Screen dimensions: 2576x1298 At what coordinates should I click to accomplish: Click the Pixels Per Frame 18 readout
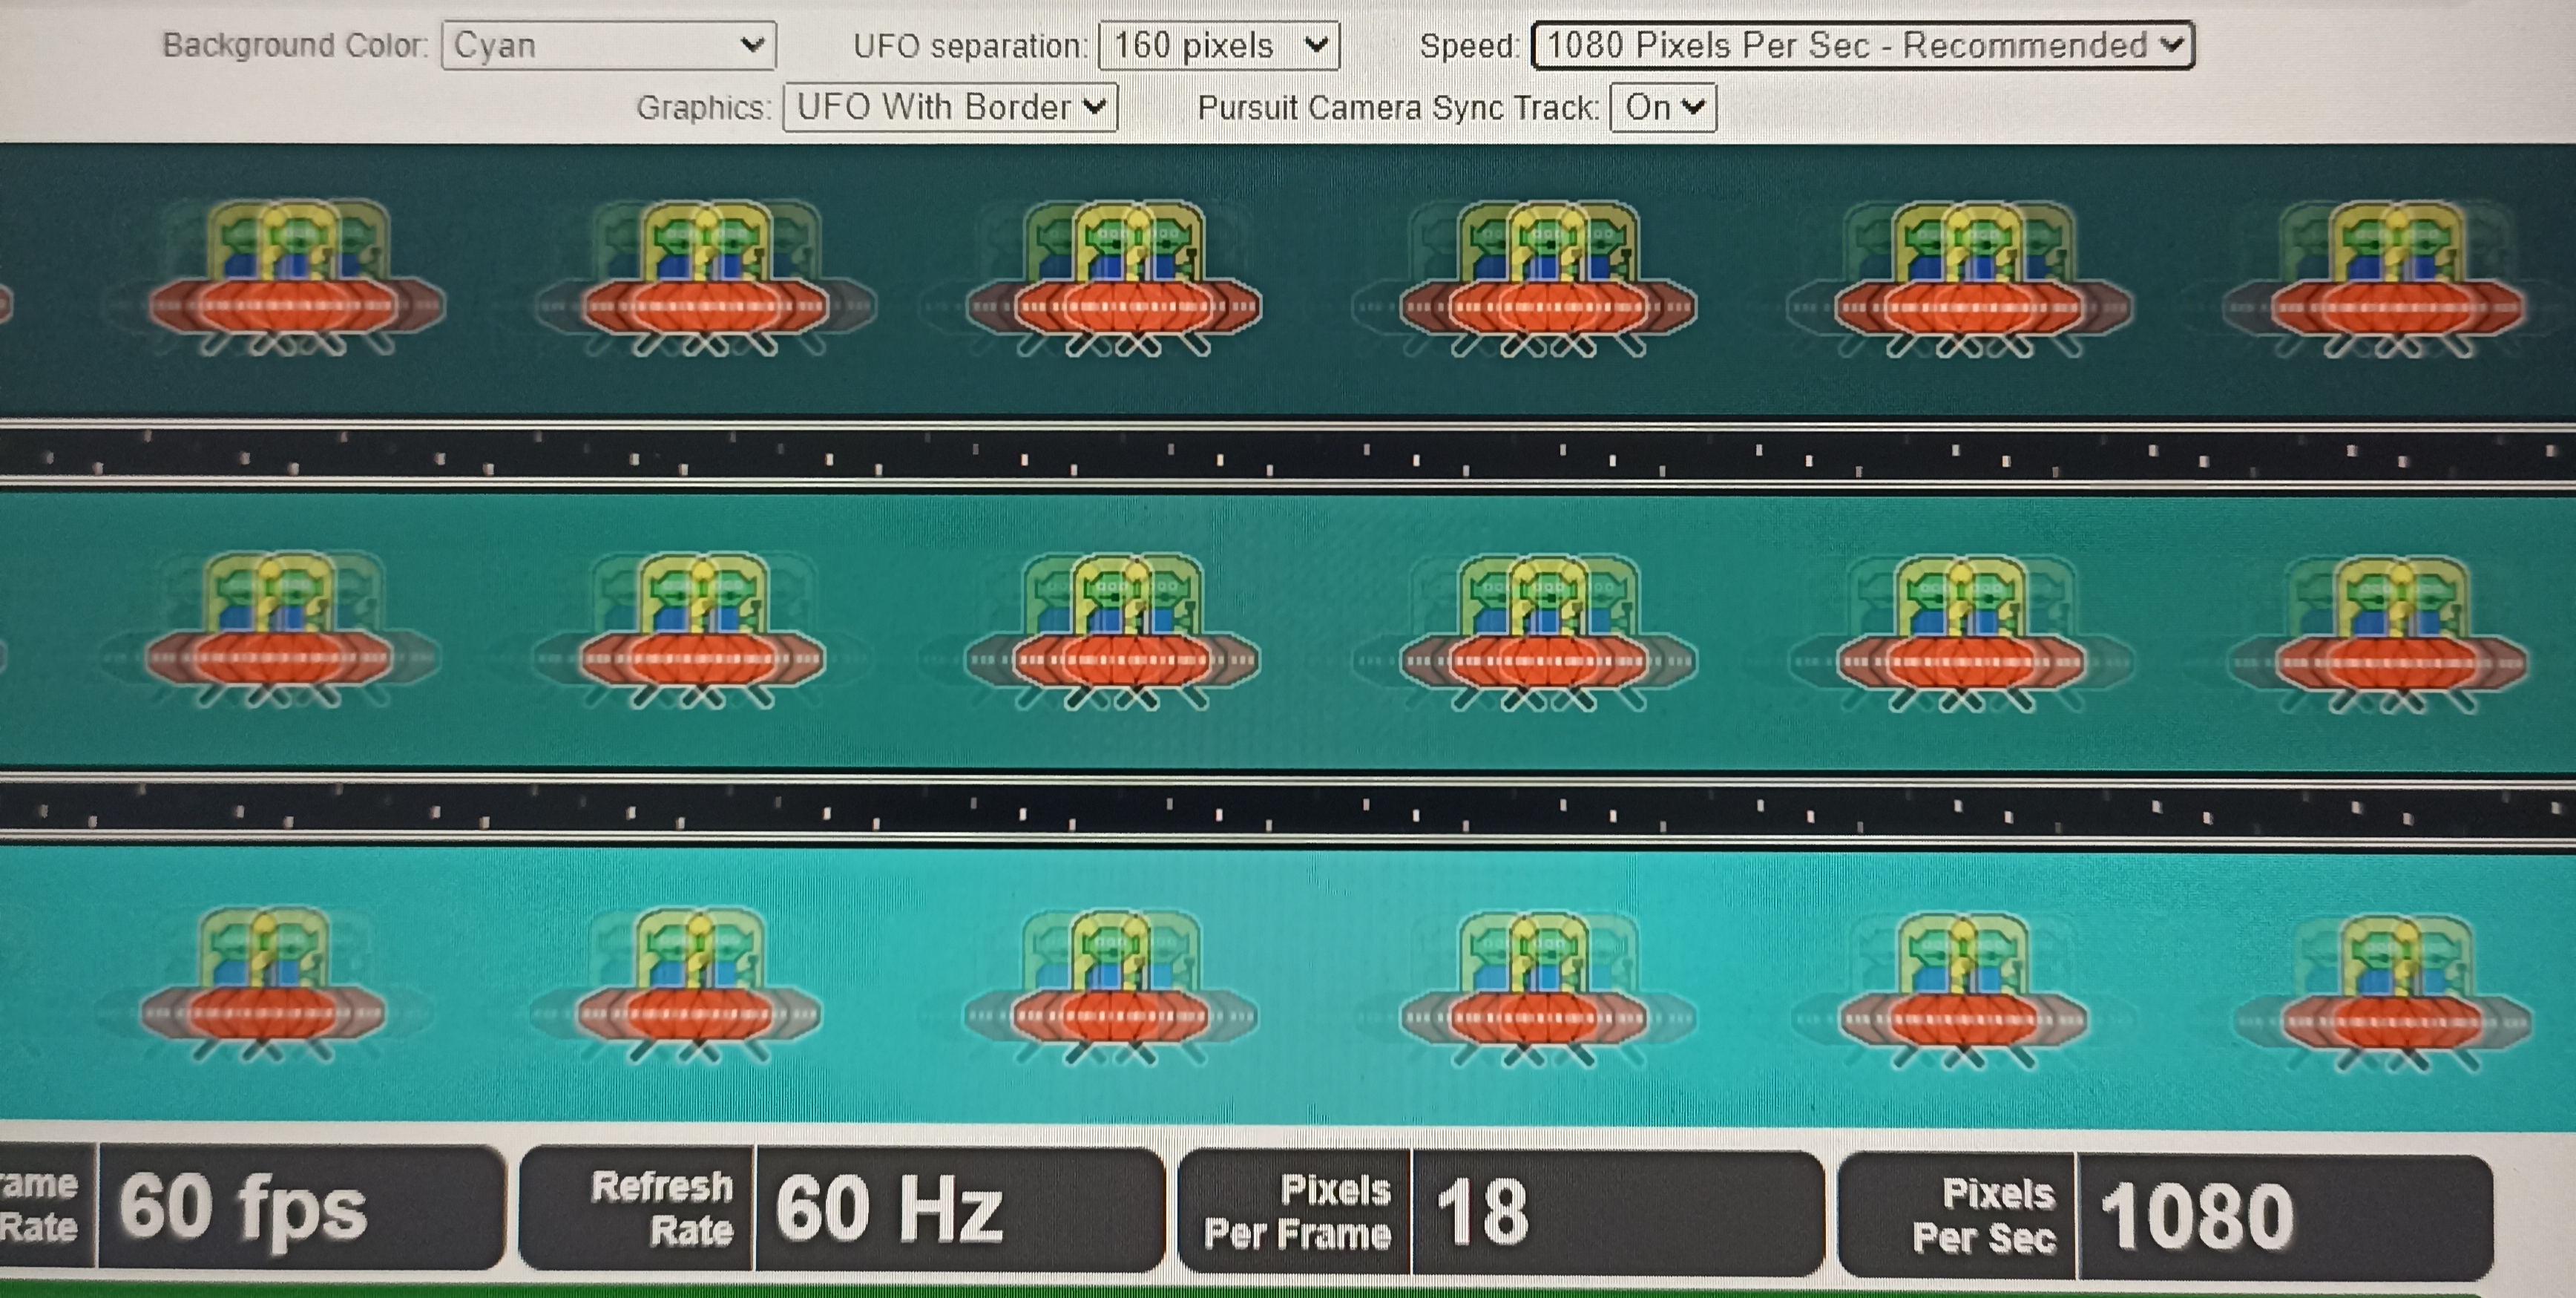pos(1482,1213)
